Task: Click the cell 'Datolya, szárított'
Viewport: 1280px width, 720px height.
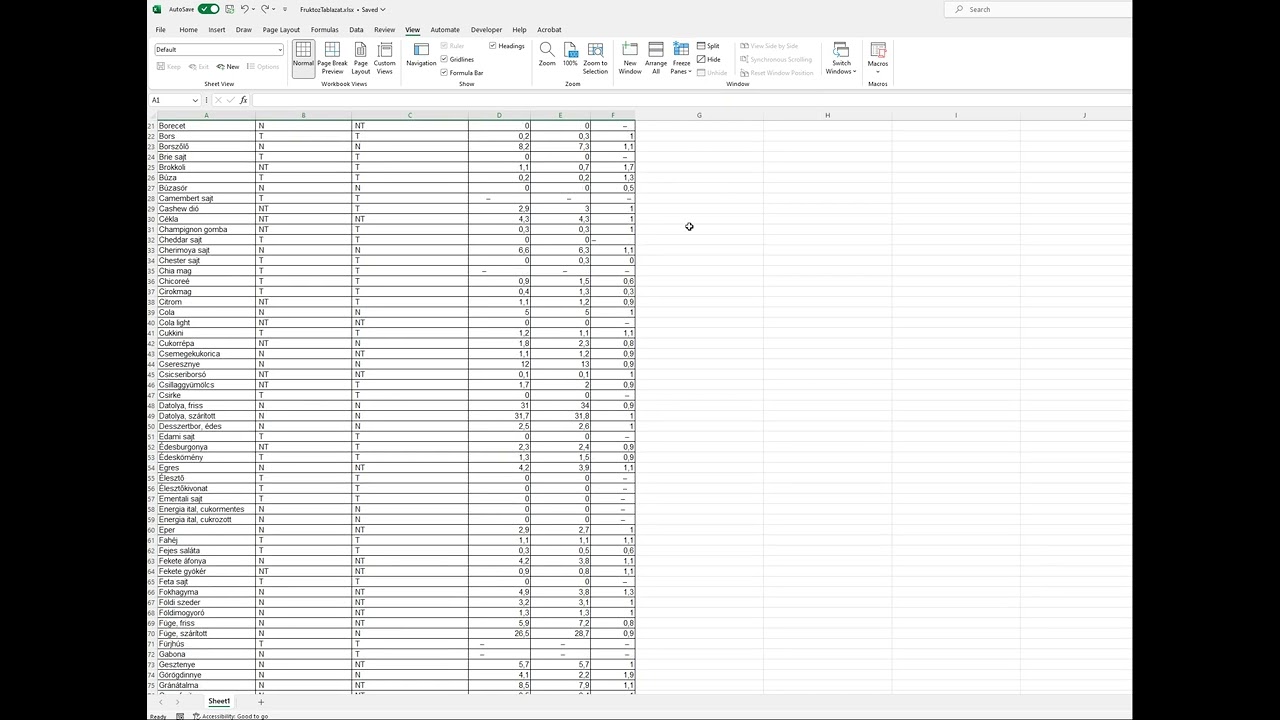Action: tap(206, 416)
